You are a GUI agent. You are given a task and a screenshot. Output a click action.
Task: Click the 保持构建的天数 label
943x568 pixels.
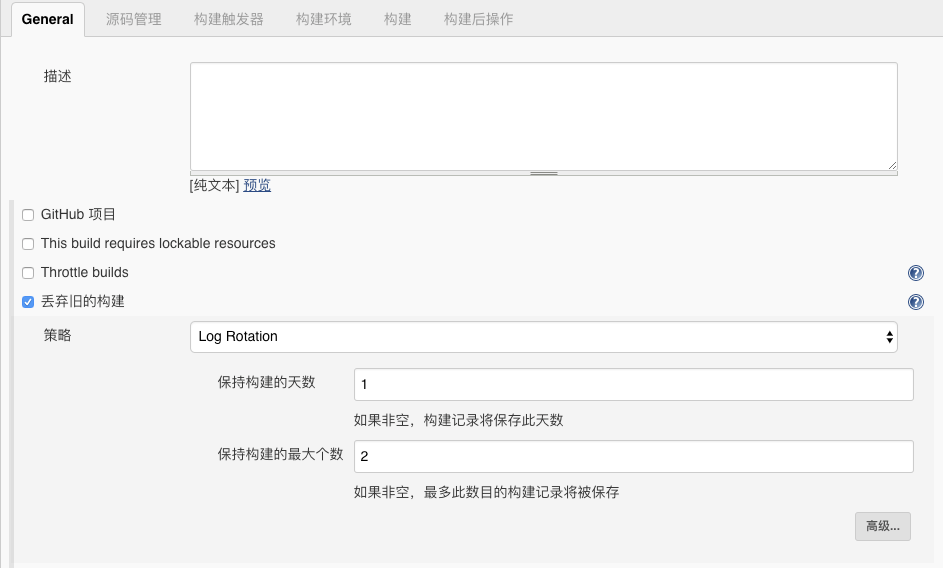266,382
